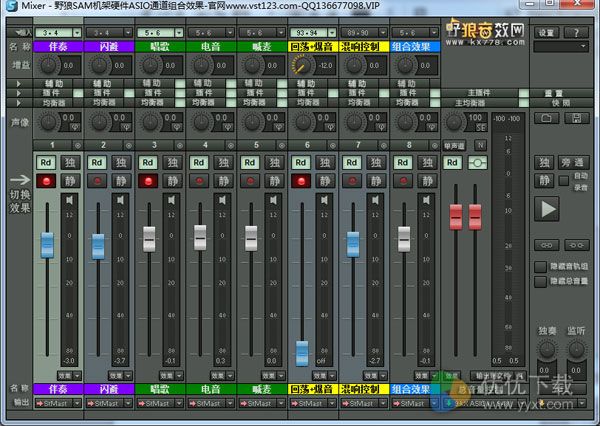Open 均衡器 slot on the 电音 channel
Image resolution: width=600 pixels, height=426 pixels.
point(206,103)
